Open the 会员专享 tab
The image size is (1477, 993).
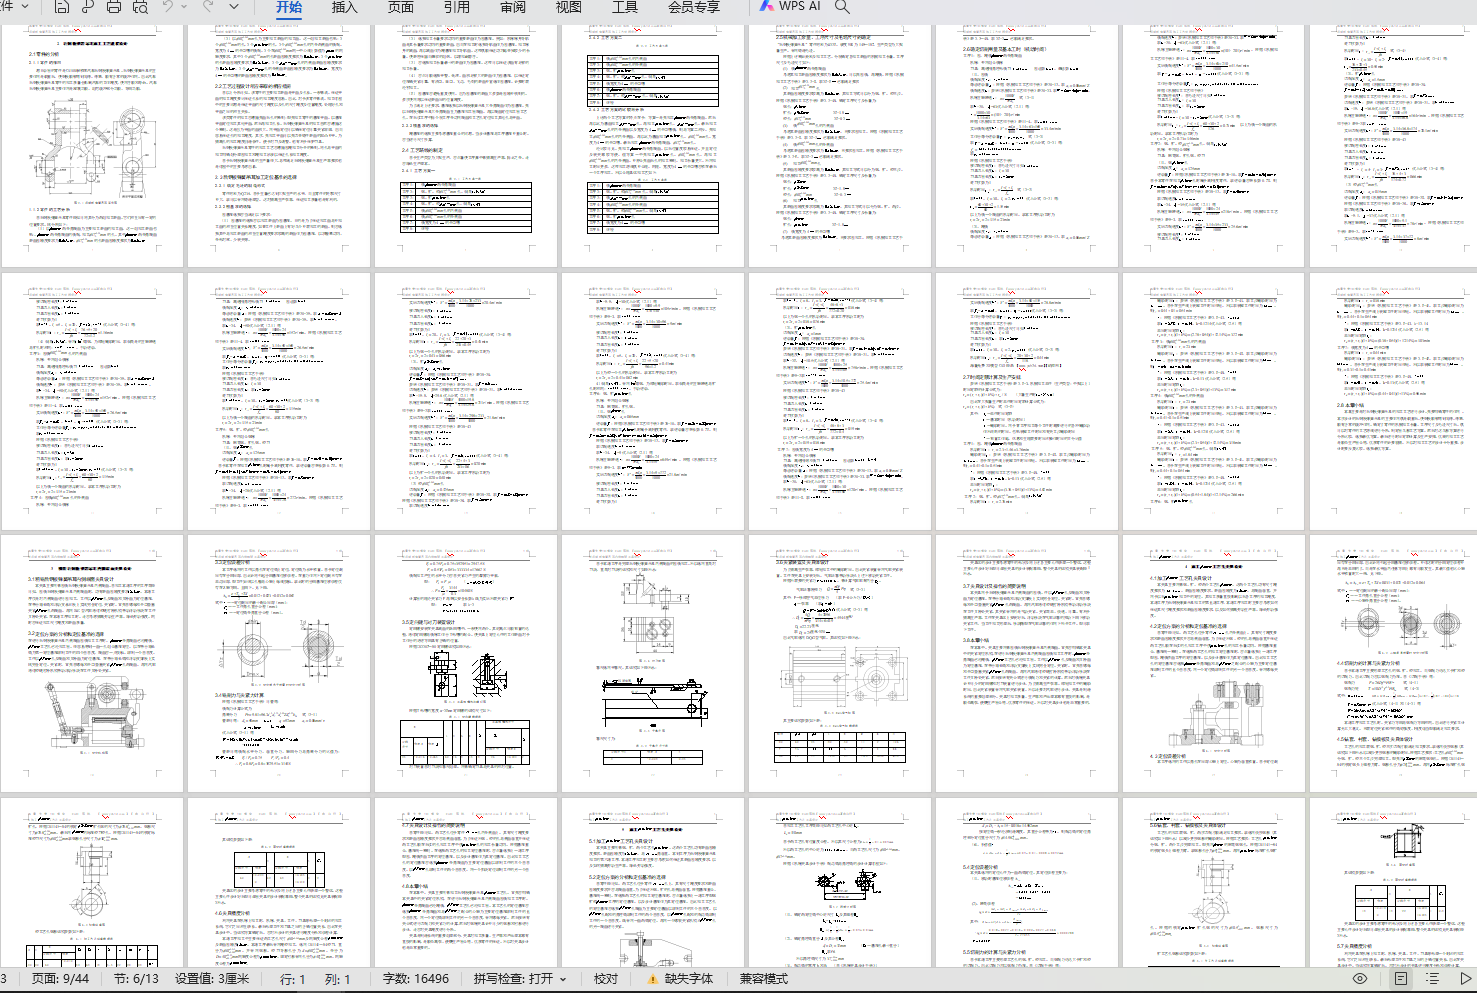(694, 7)
